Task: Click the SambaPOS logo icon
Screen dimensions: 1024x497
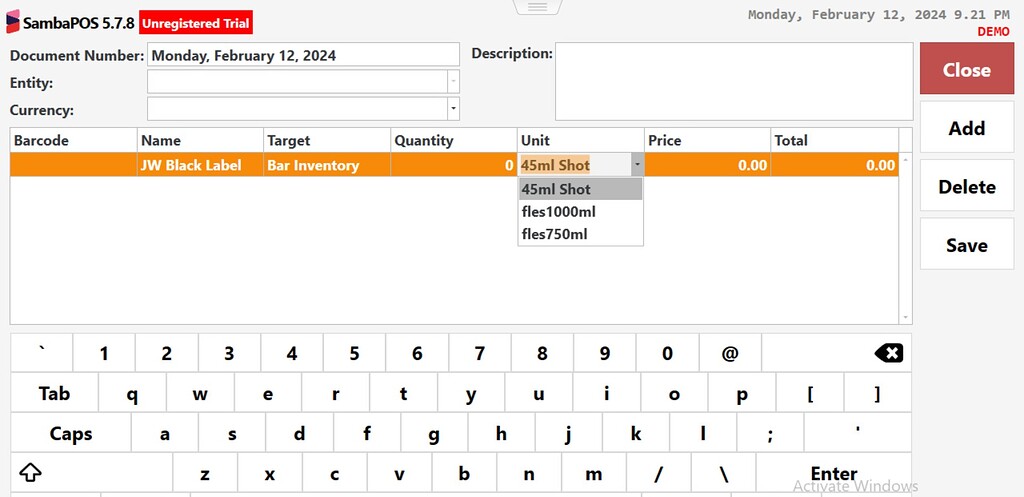Action: coord(12,22)
